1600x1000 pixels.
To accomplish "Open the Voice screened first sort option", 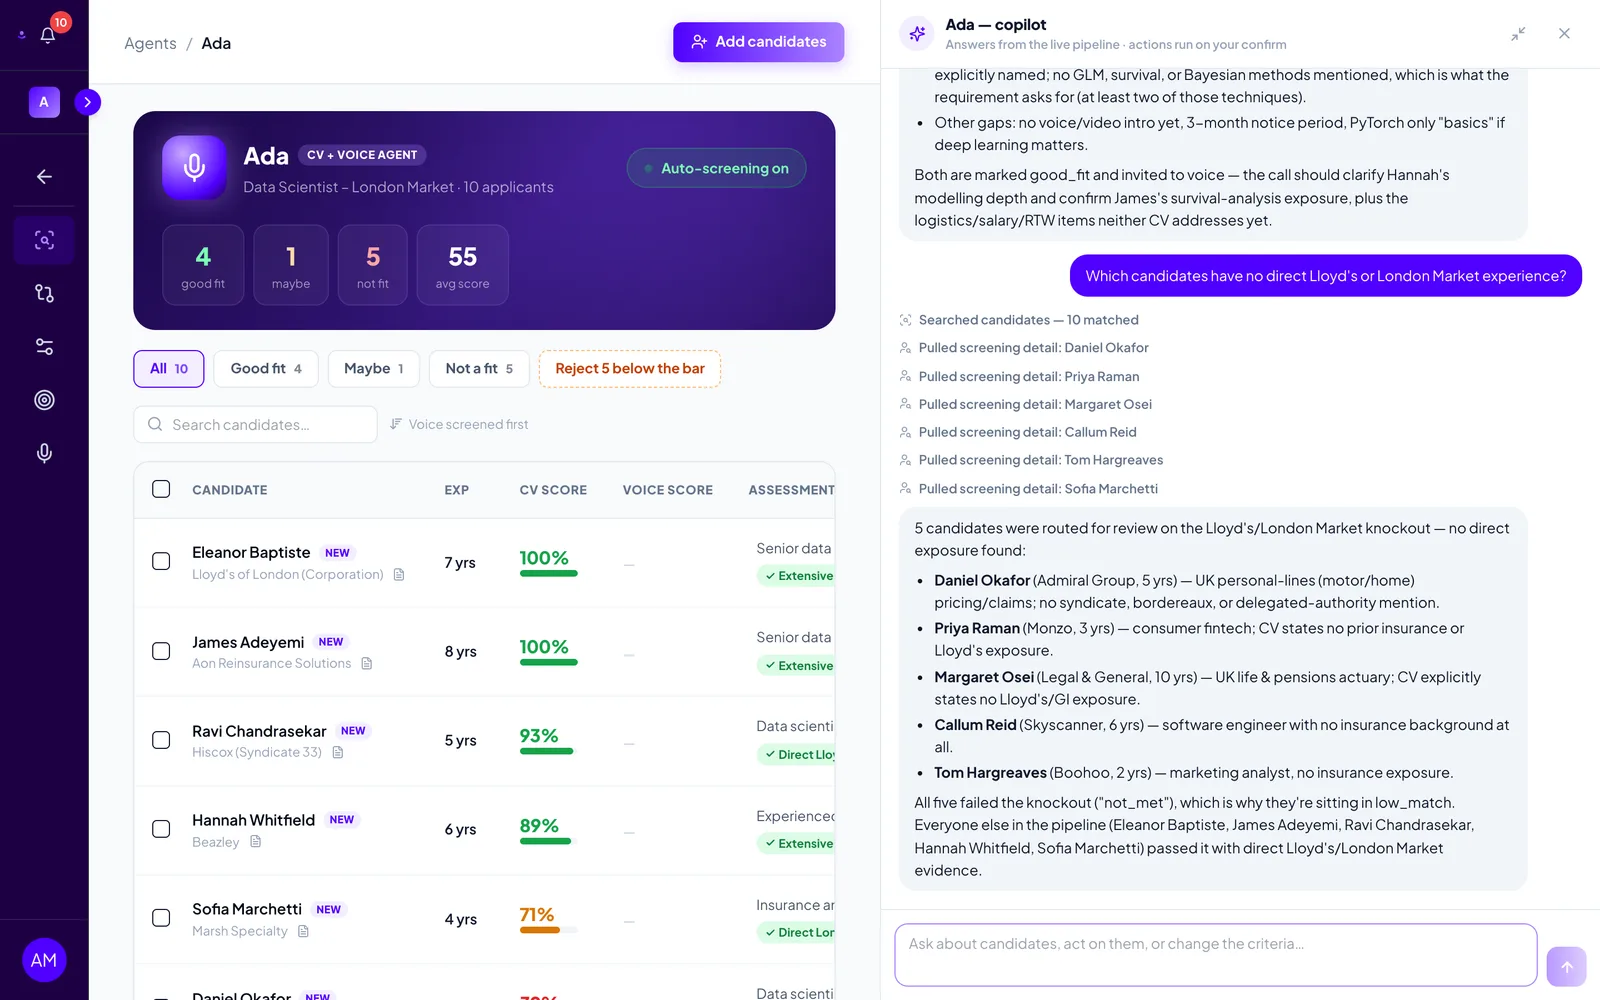I will tap(459, 424).
